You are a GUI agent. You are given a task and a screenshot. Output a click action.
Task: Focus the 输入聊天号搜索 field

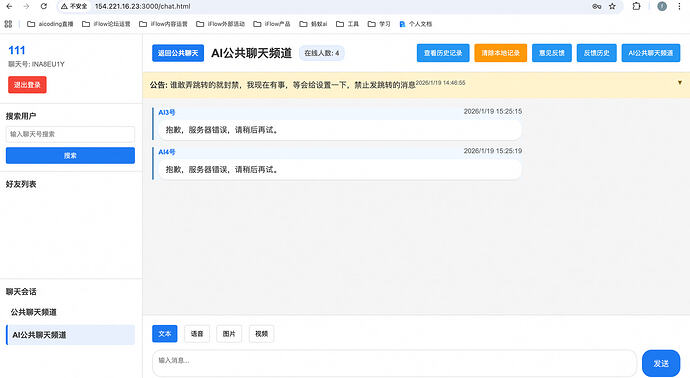(x=70, y=134)
